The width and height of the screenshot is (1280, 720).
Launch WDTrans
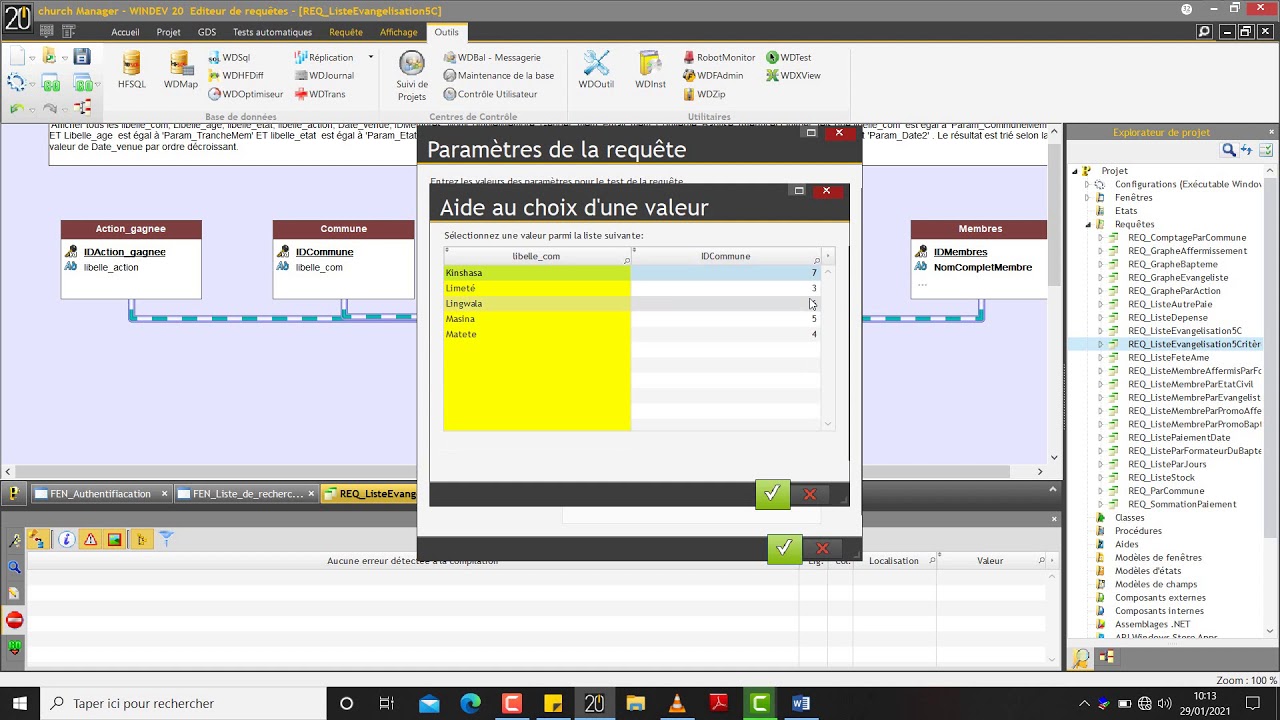(320, 94)
